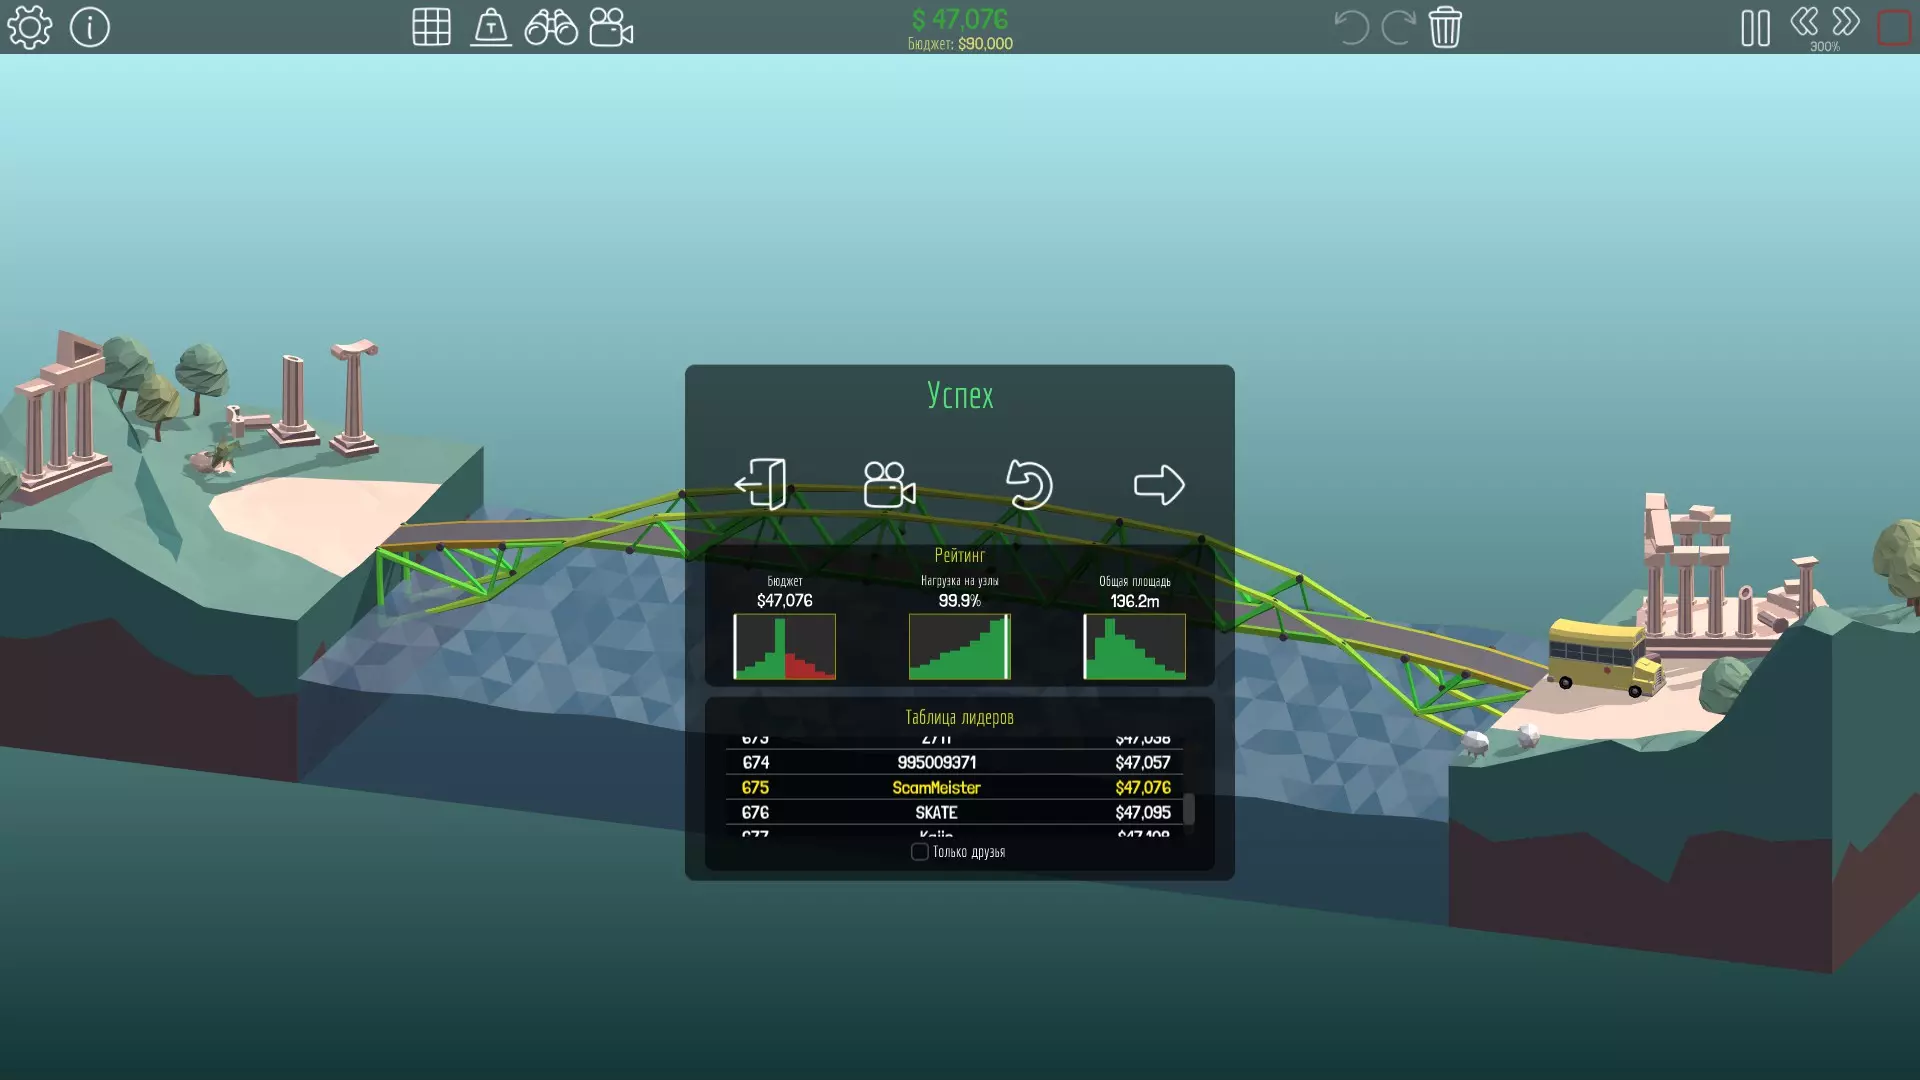The width and height of the screenshot is (1920, 1080).
Task: Increase simulation speed with right chevrons
Action: (1846, 22)
